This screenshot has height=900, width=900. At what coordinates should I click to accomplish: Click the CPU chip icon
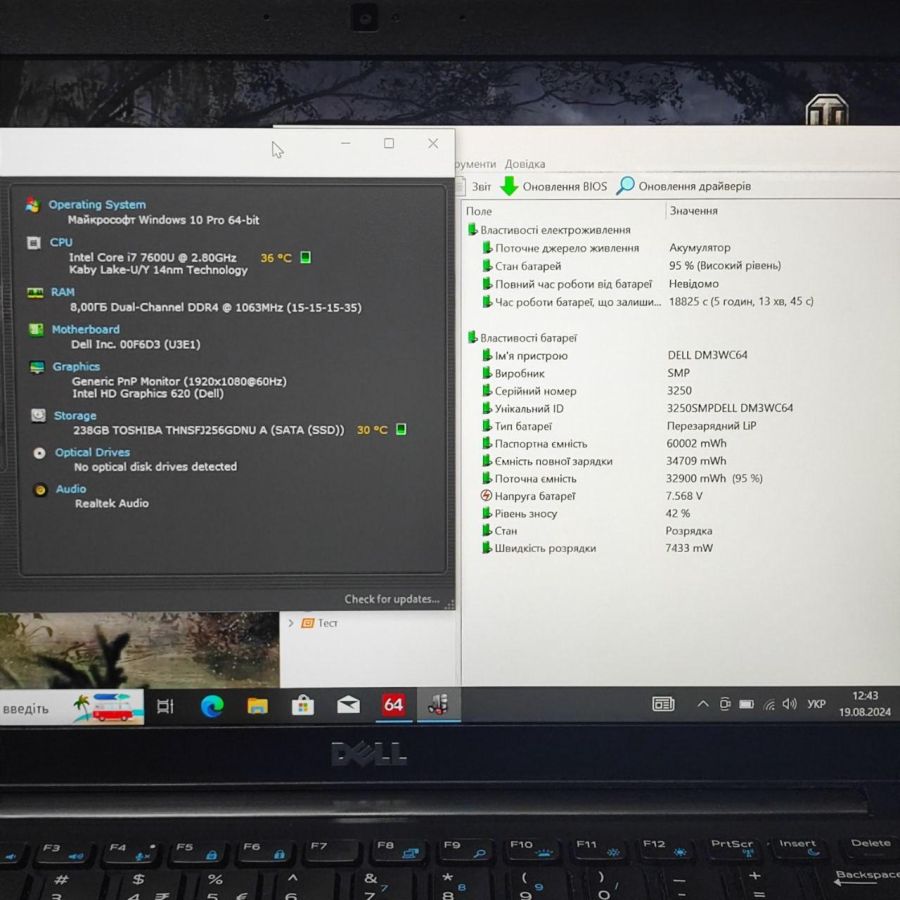coord(34,243)
